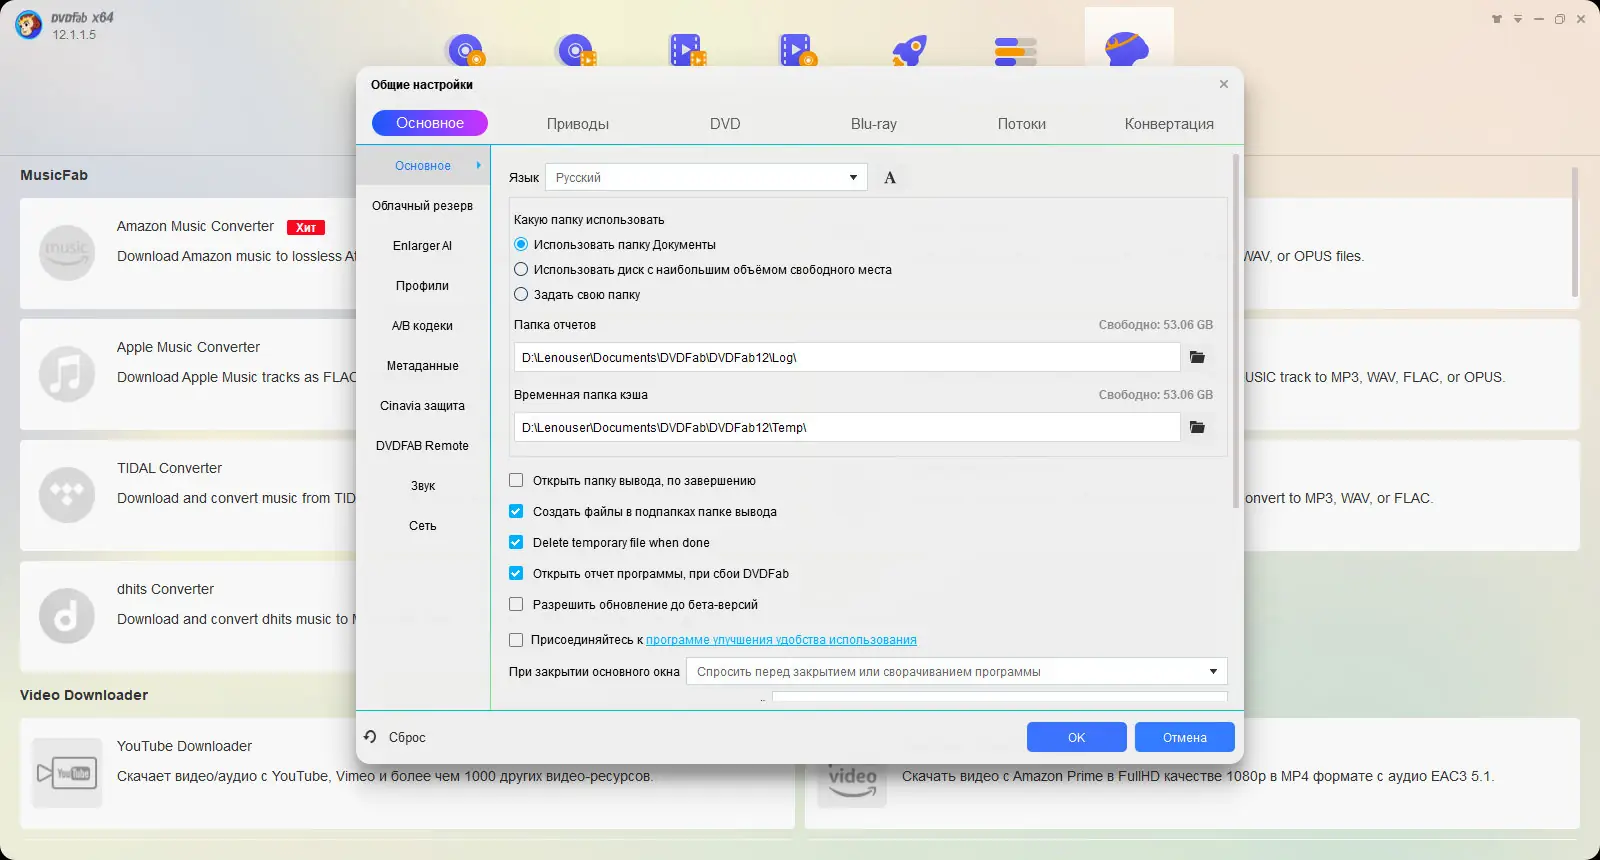Open Облачный резерв in the sidebar

[x=423, y=205]
